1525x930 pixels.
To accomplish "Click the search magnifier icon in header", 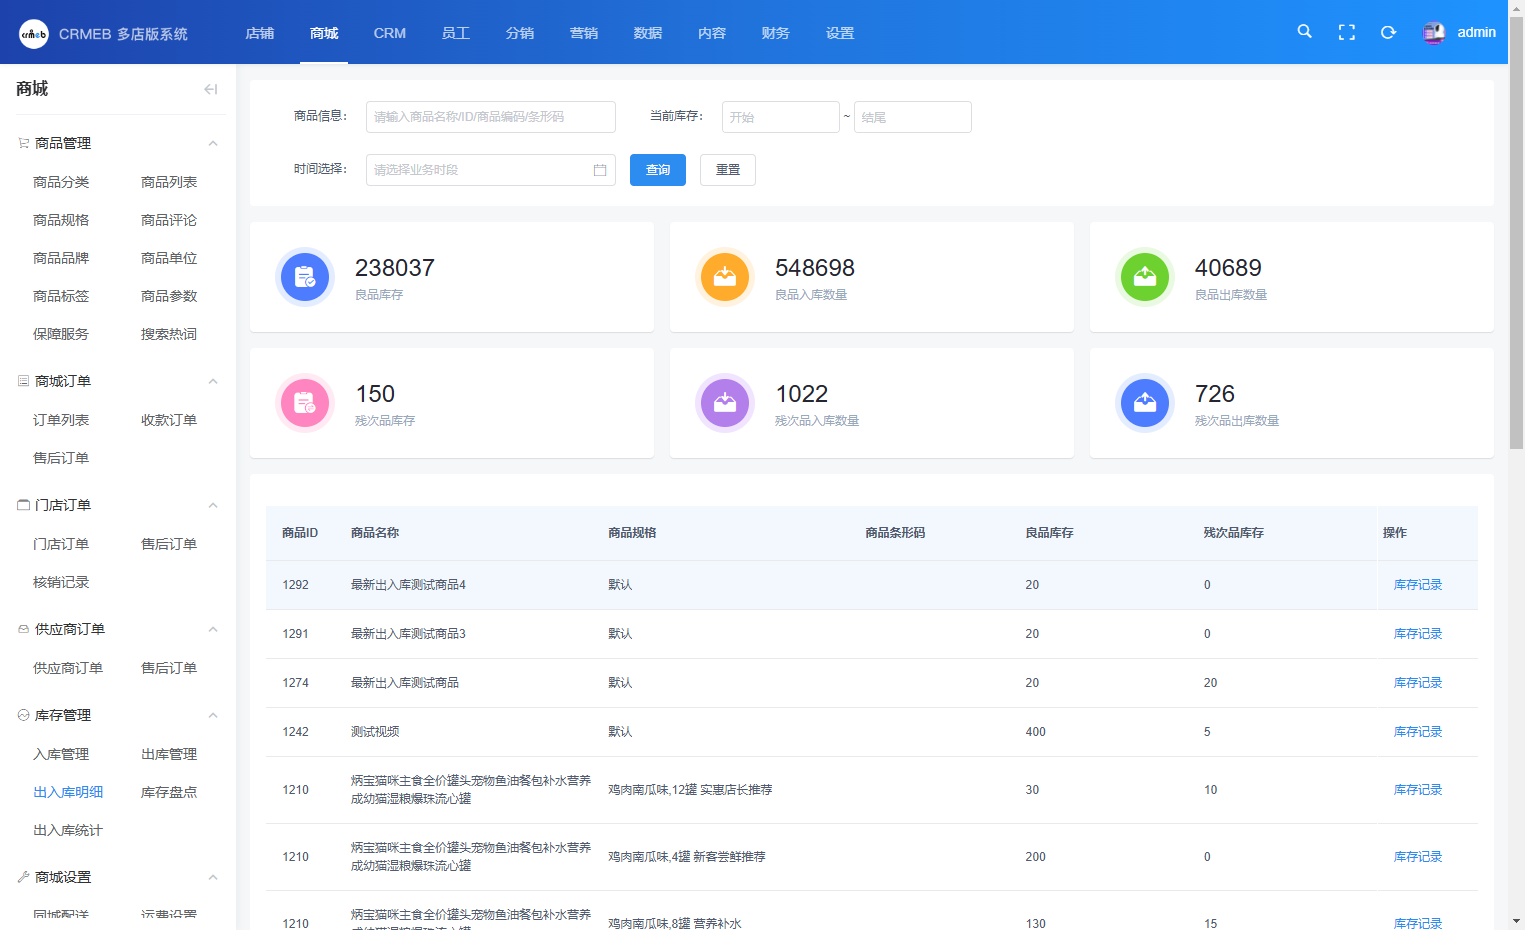I will 1304,32.
